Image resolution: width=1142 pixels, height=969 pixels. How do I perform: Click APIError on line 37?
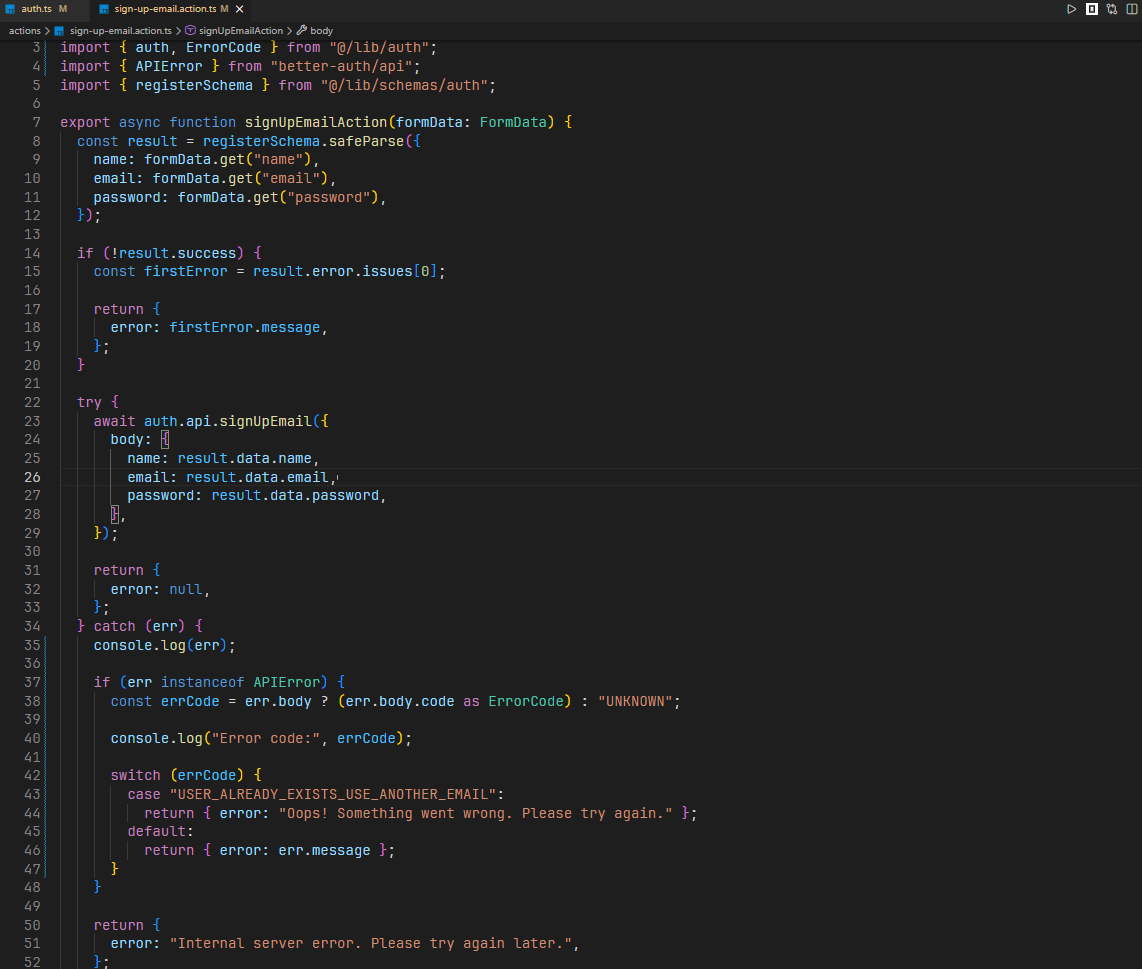tap(286, 683)
